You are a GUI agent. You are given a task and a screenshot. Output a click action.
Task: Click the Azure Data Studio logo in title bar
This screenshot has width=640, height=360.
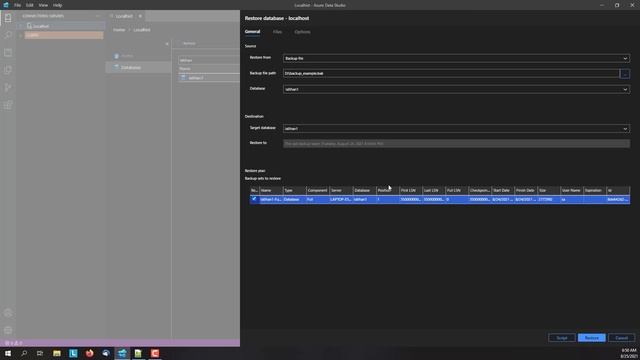pyautogui.click(x=6, y=5)
